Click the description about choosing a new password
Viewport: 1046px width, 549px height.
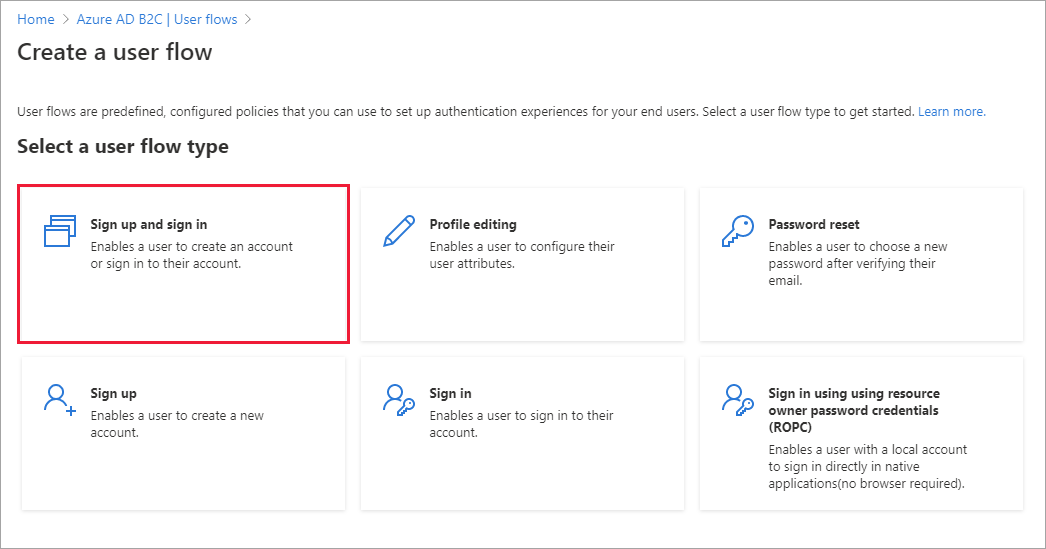(857, 263)
